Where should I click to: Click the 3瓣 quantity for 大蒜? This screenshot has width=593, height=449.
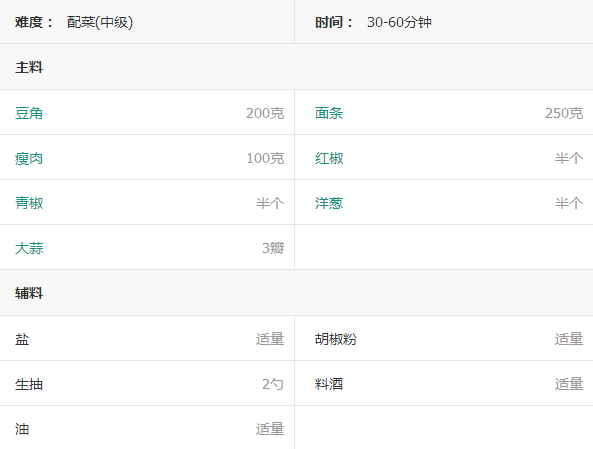(x=273, y=248)
